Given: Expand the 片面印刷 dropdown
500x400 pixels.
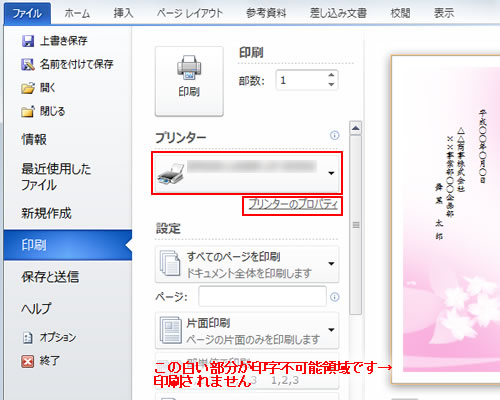Looking at the screenshot, I should [x=331, y=330].
